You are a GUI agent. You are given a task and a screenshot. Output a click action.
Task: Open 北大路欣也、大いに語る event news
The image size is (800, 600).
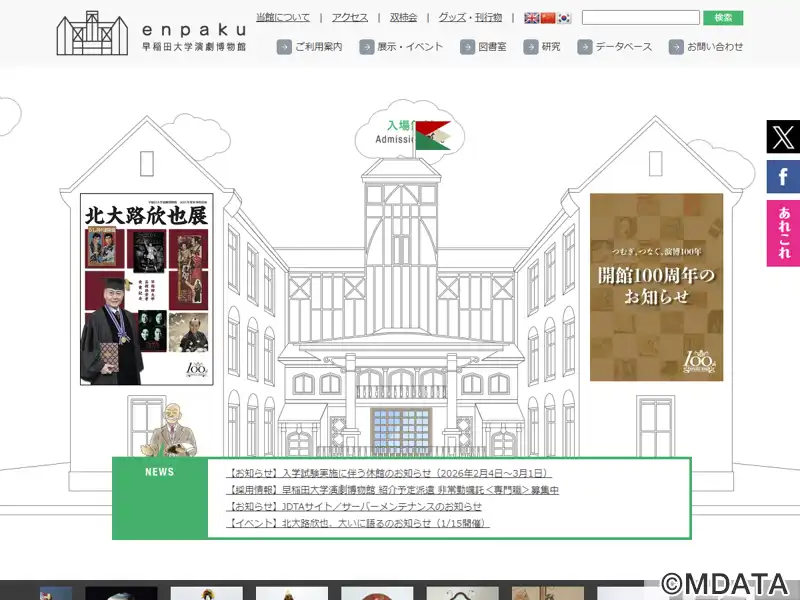point(358,523)
